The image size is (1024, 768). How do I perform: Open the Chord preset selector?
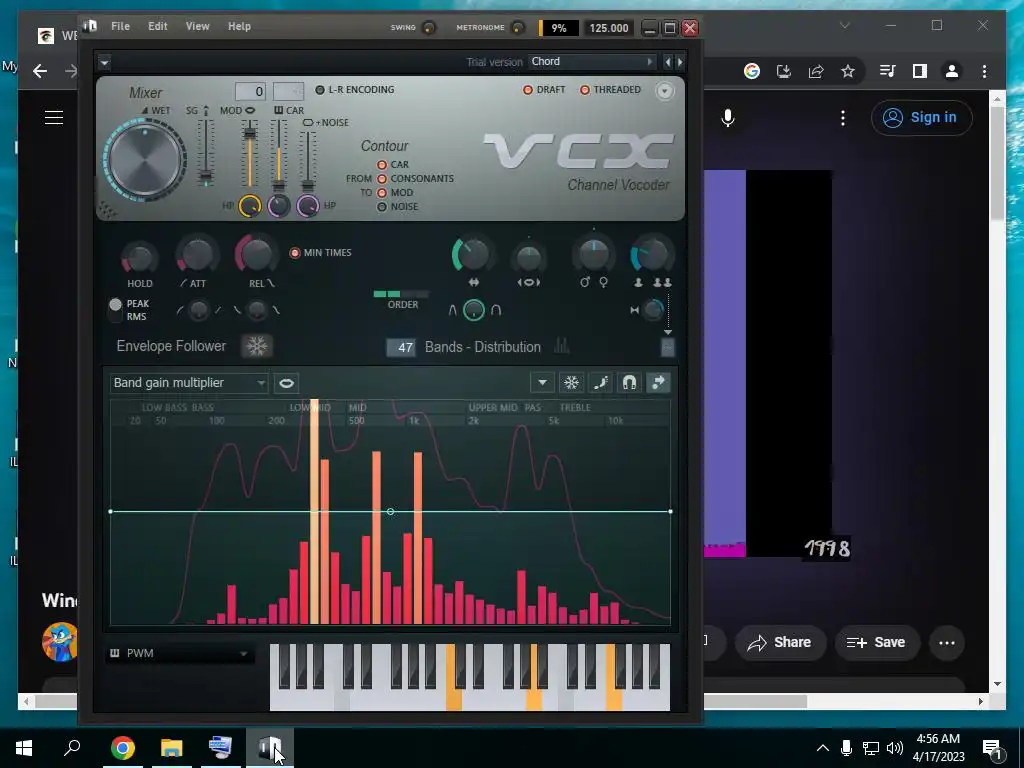592,61
